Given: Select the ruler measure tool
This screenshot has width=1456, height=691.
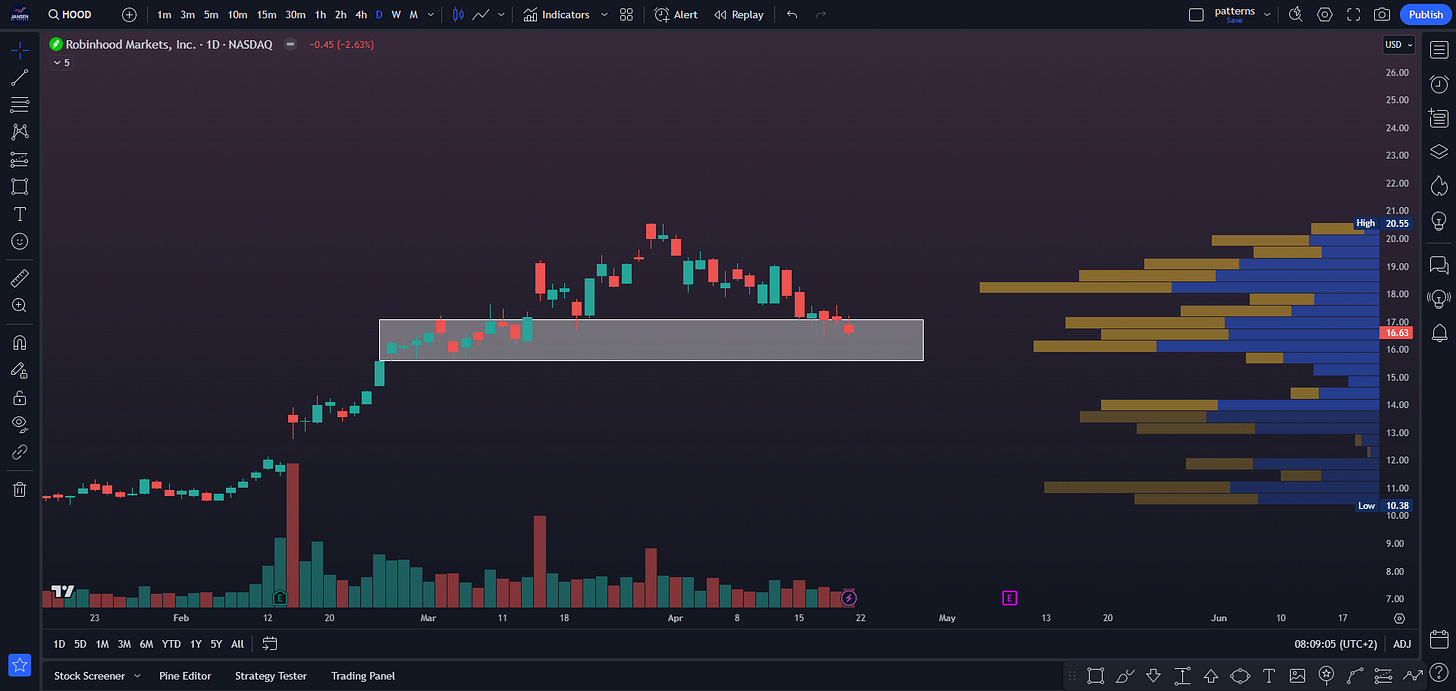Looking at the screenshot, I should coord(19,278).
